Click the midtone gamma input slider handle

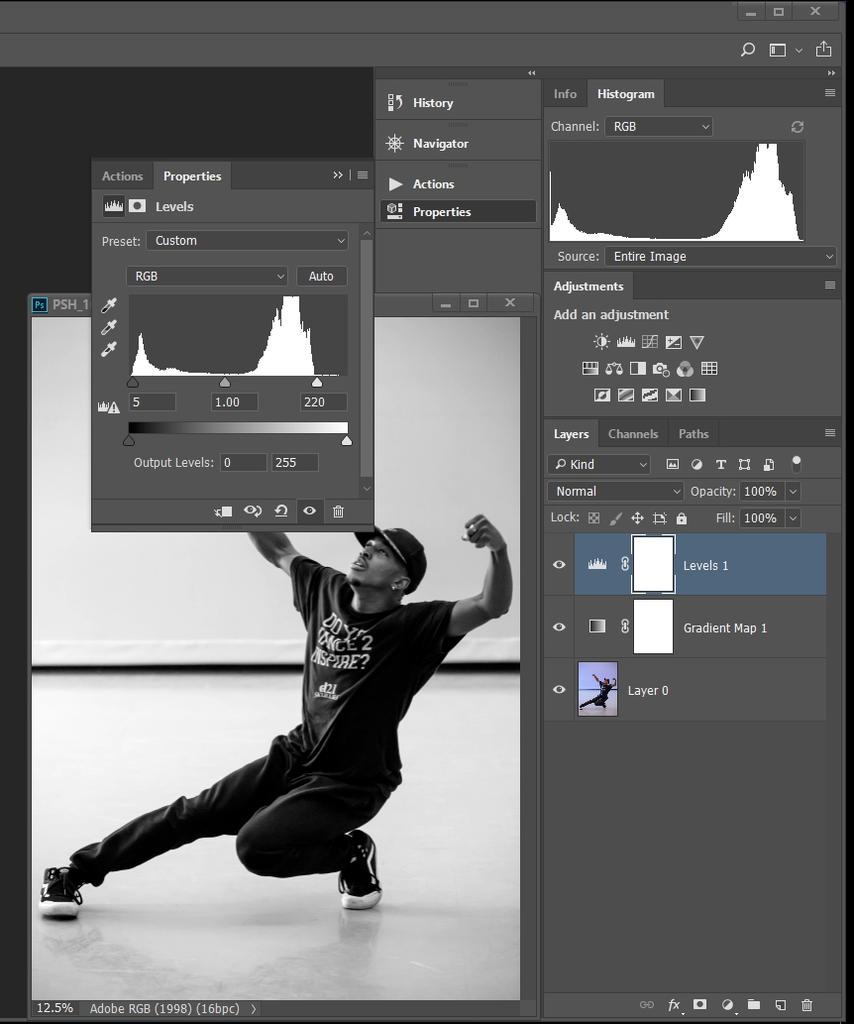225,382
